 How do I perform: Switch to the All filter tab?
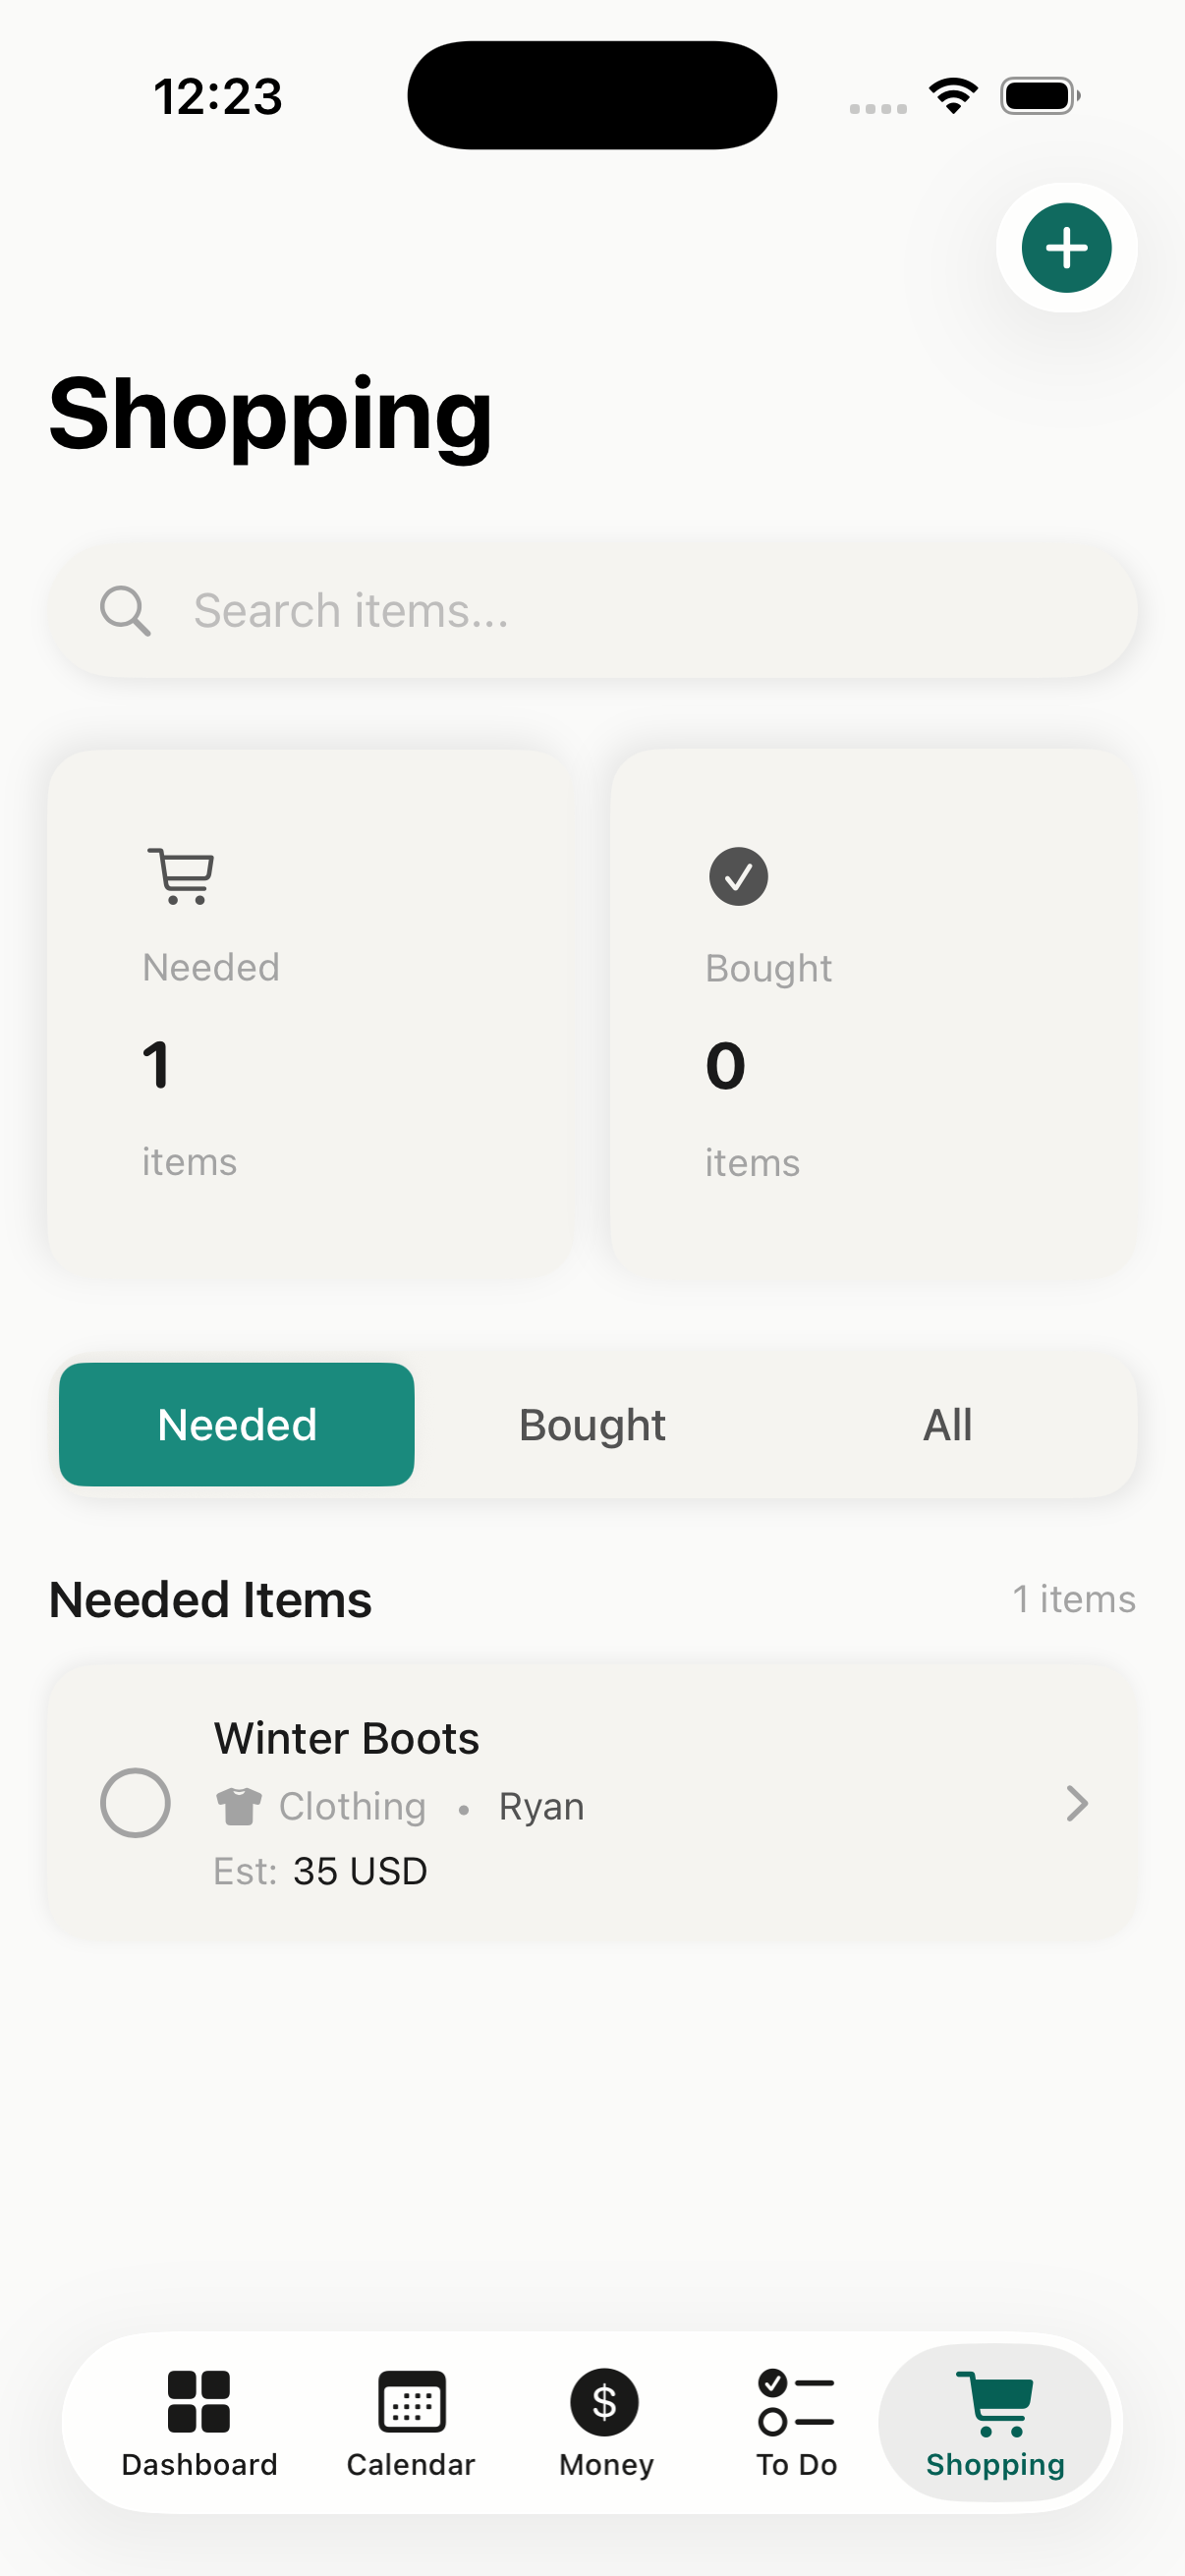click(947, 1425)
